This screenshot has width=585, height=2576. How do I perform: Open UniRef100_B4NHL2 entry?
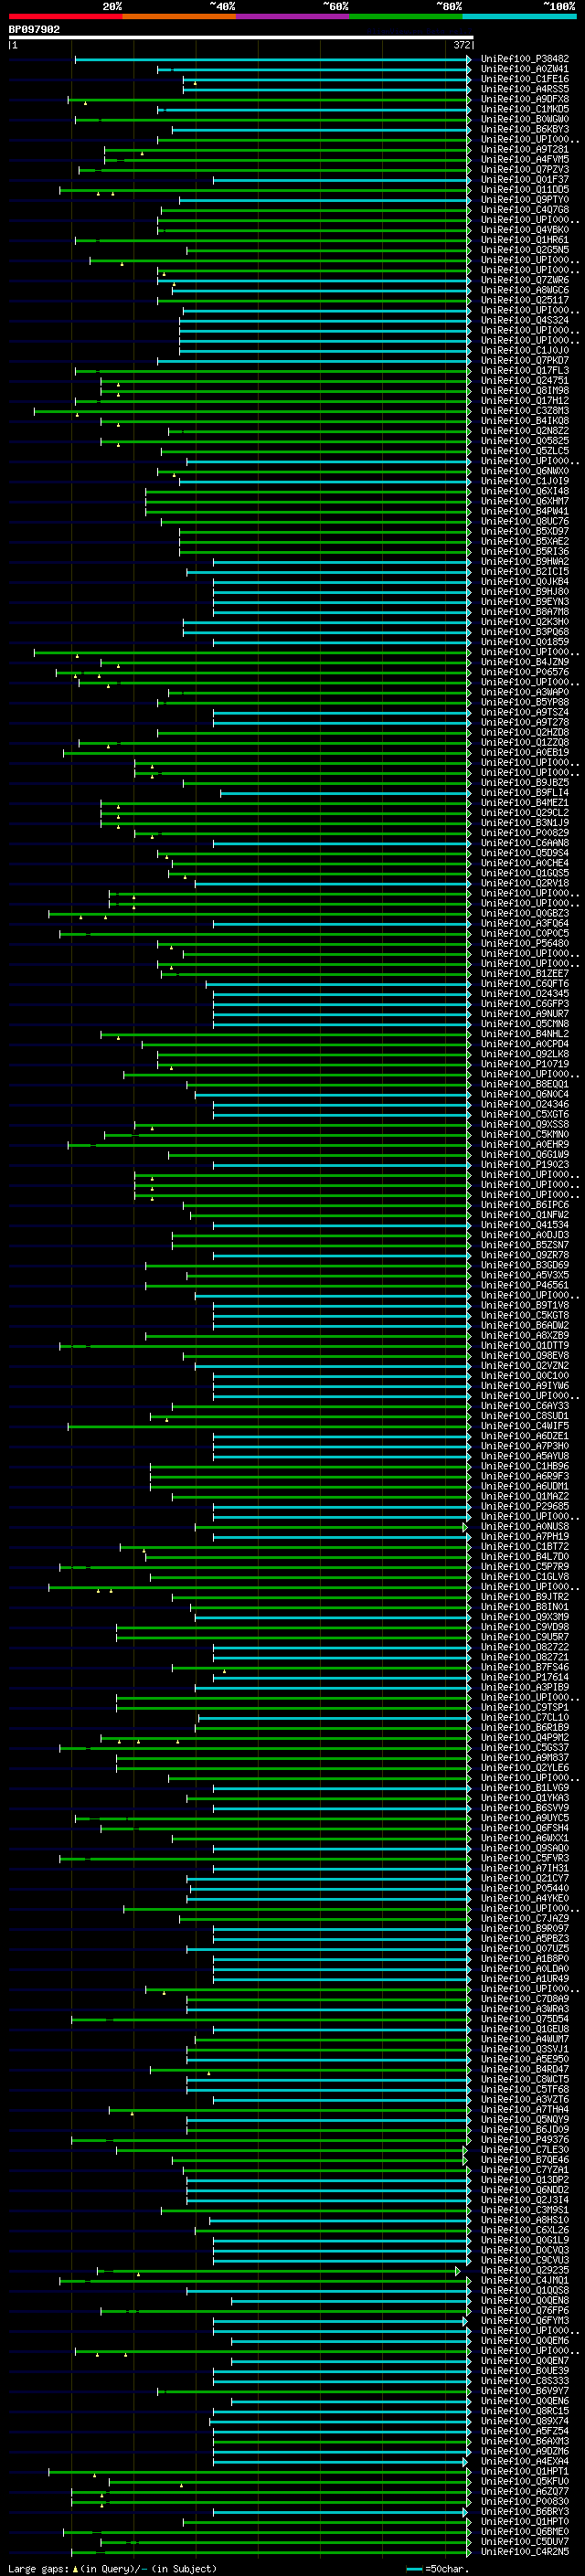pyautogui.click(x=524, y=1034)
